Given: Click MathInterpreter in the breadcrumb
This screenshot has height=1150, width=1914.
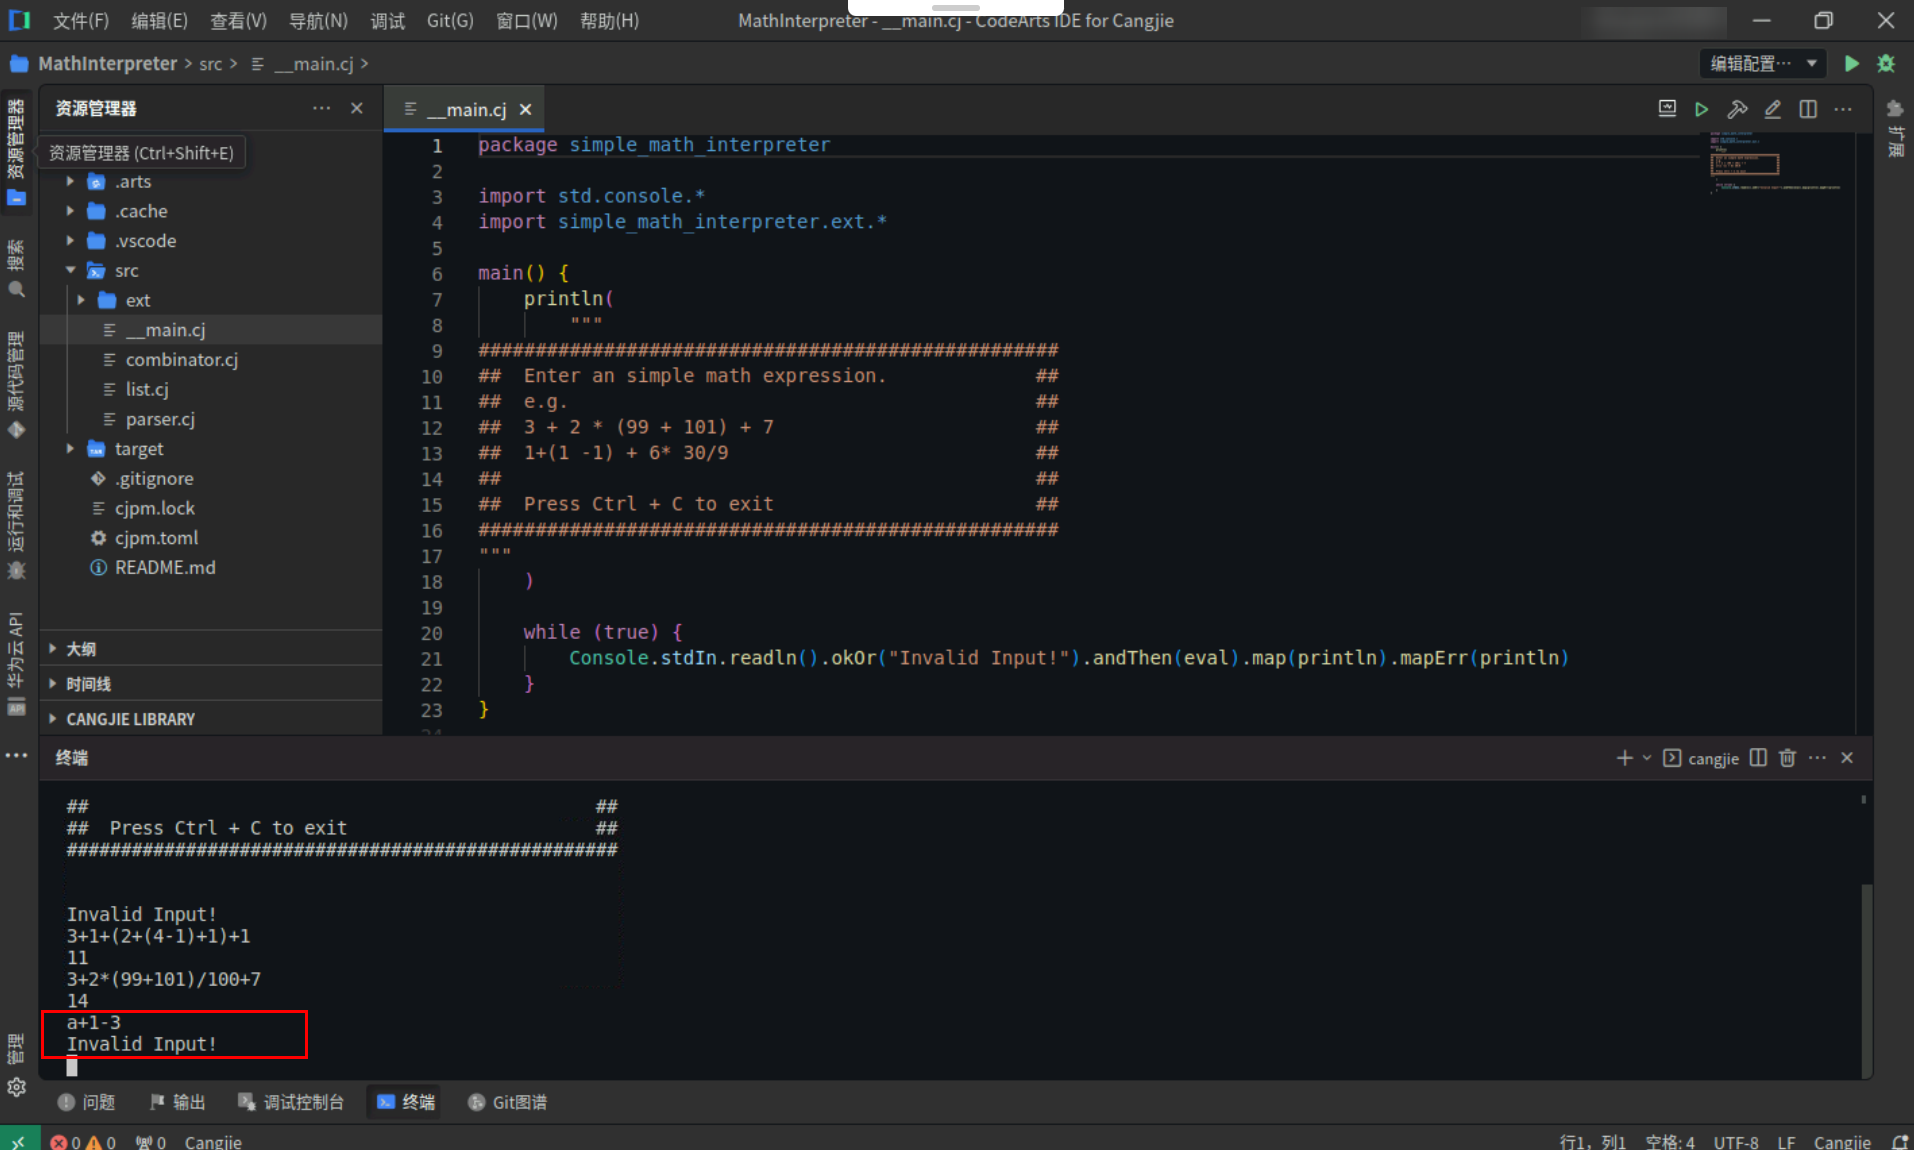Looking at the screenshot, I should pyautogui.click(x=107, y=64).
